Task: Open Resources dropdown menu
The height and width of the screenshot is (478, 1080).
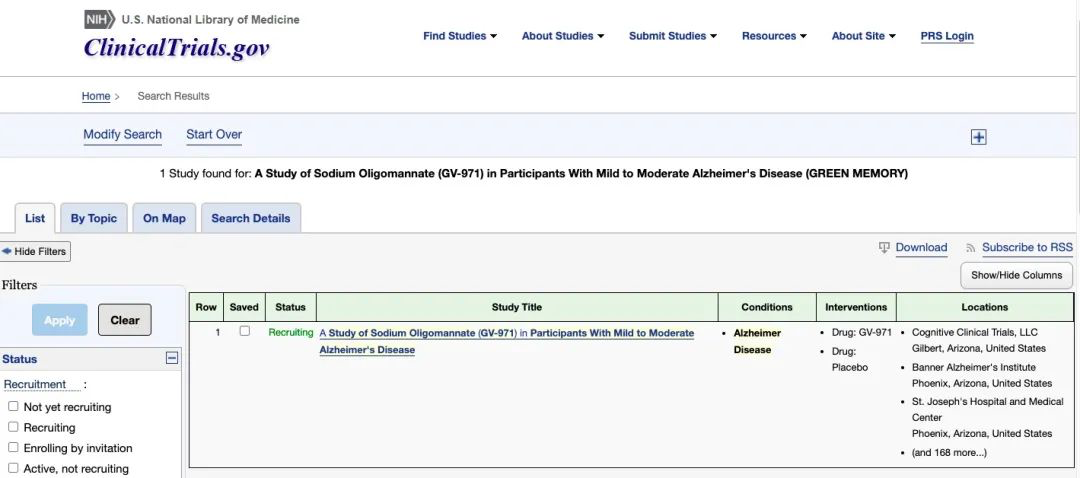Action: (774, 36)
